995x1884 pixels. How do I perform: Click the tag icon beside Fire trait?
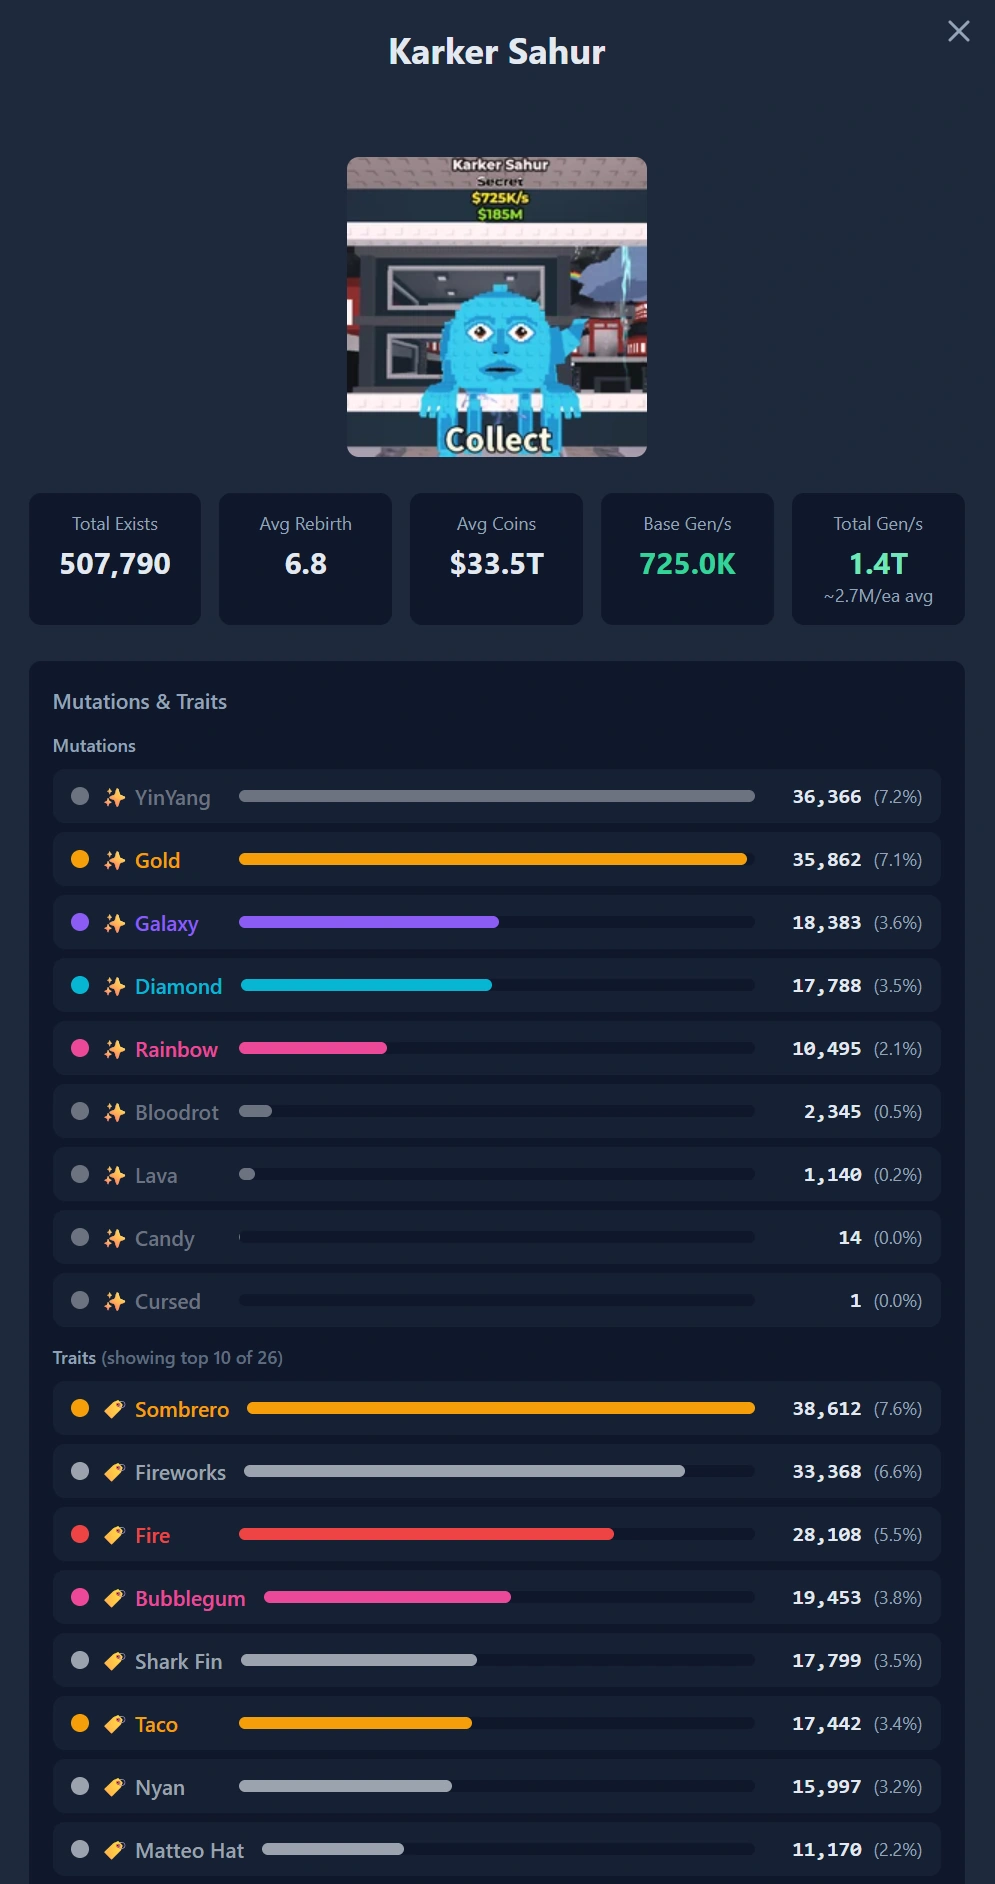coord(115,1535)
